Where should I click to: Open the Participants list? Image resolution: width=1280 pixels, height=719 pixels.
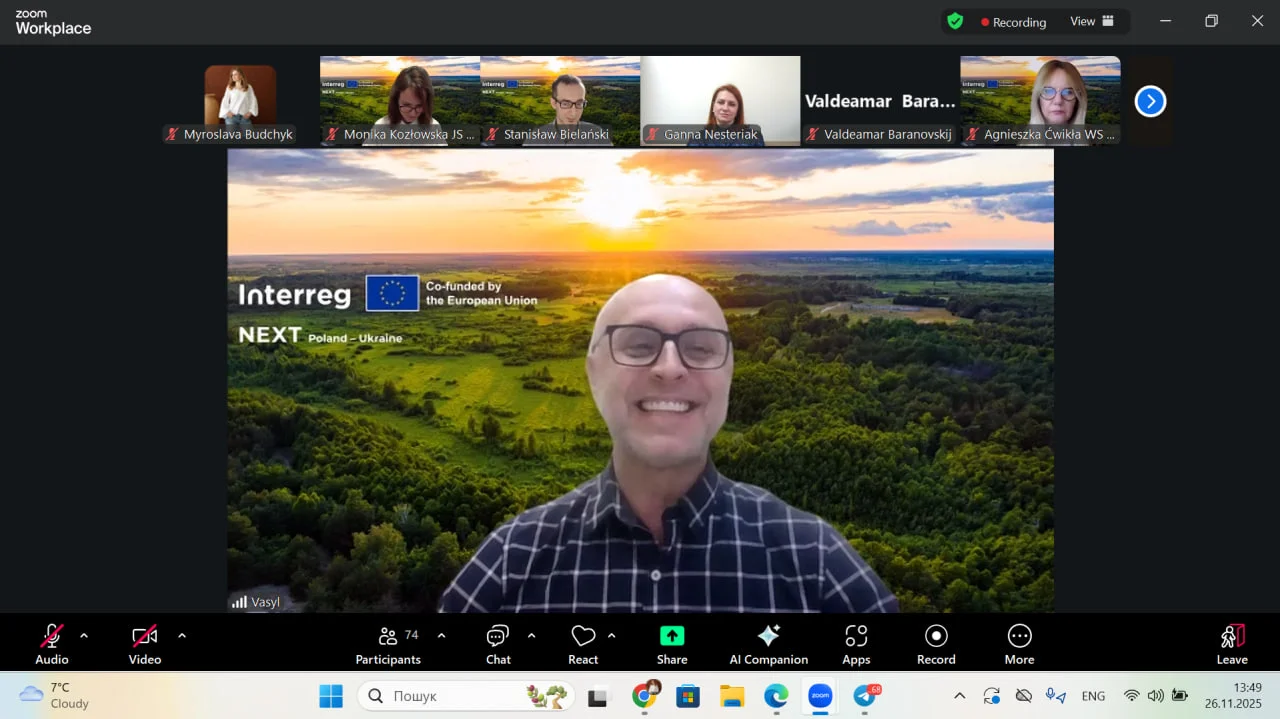coord(388,644)
